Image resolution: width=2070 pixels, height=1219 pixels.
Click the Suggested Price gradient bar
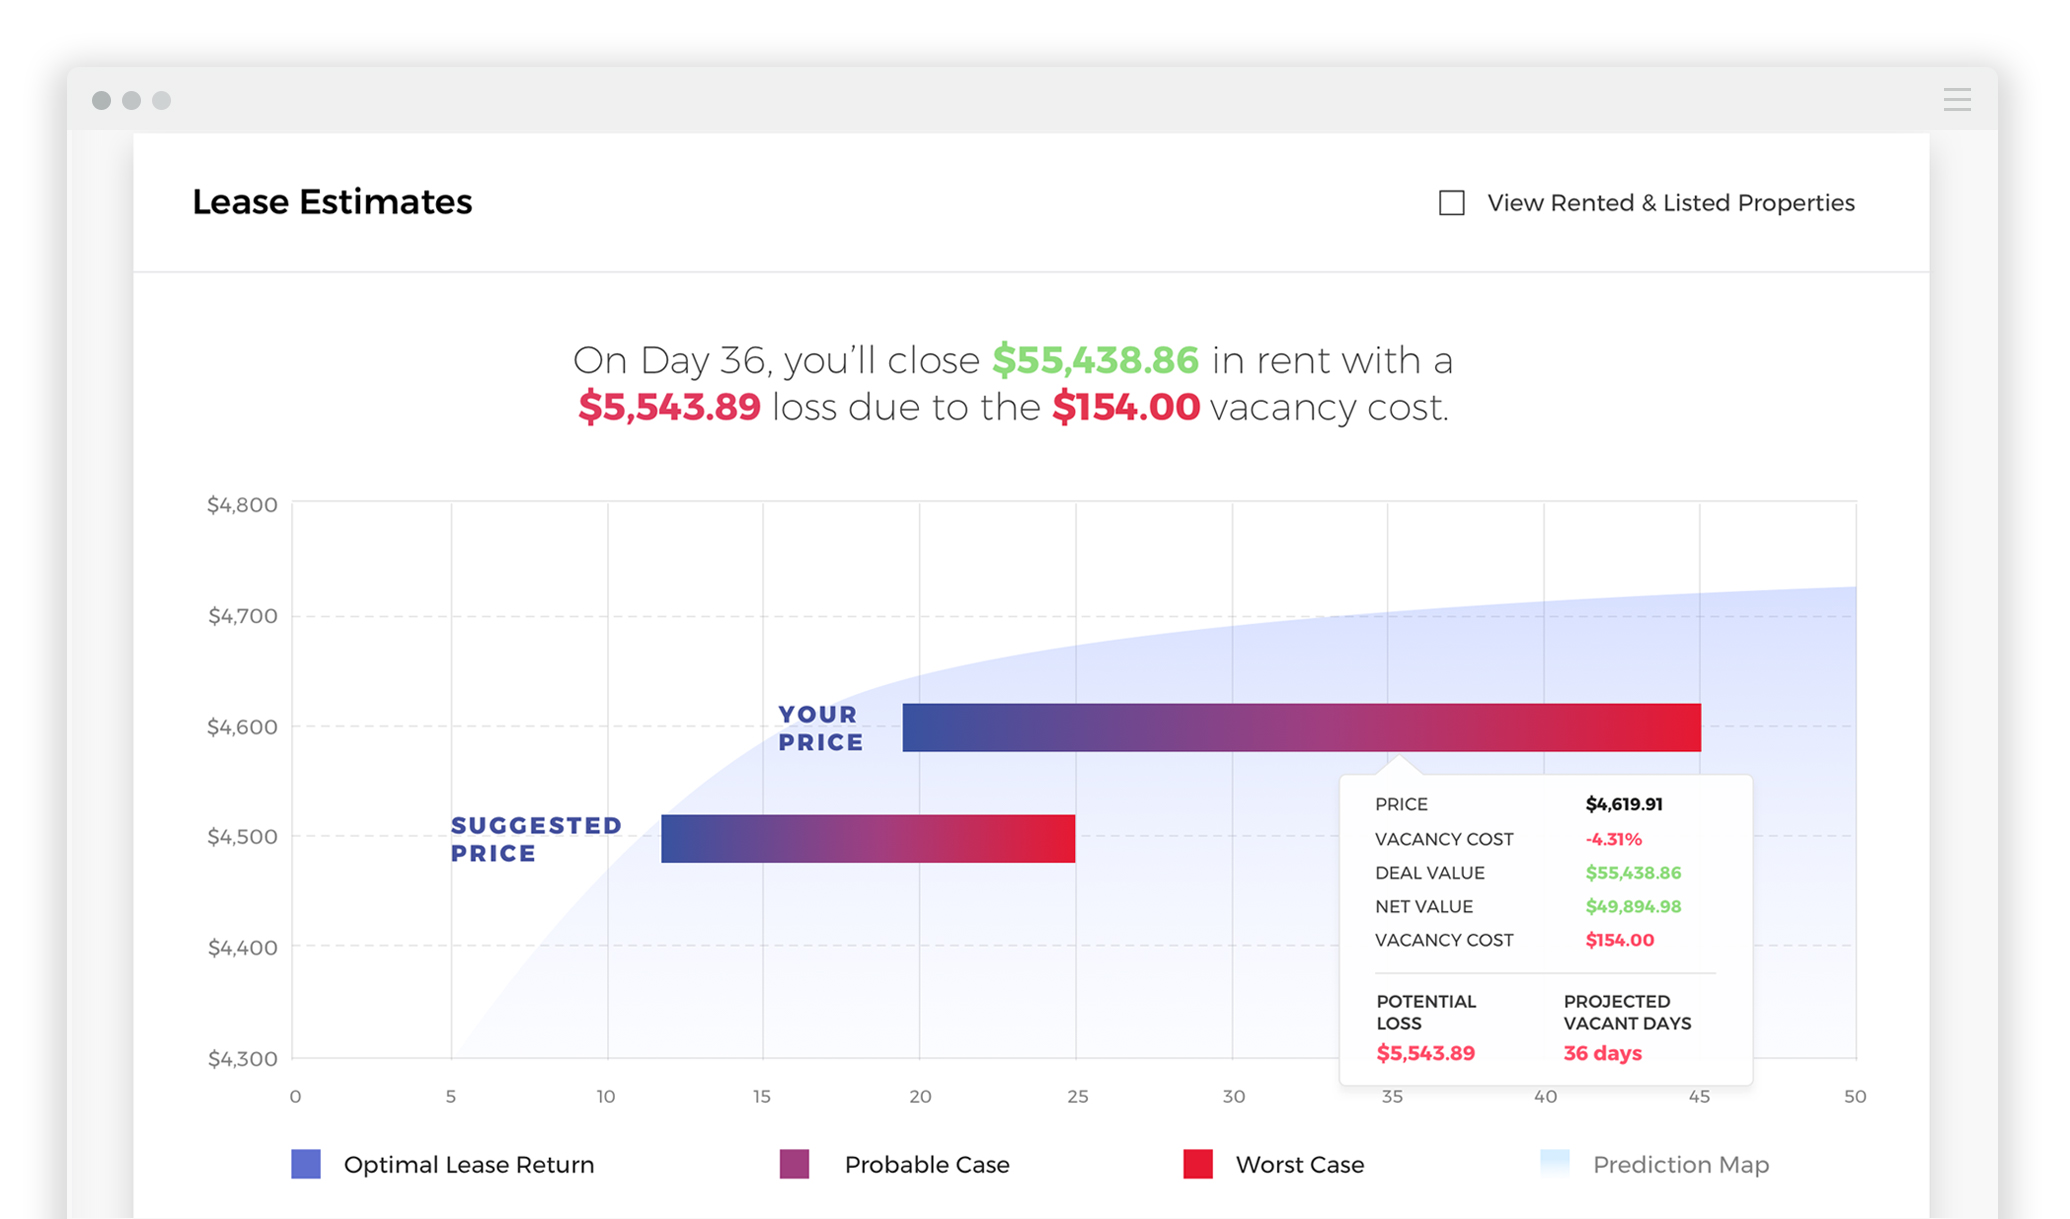867,838
